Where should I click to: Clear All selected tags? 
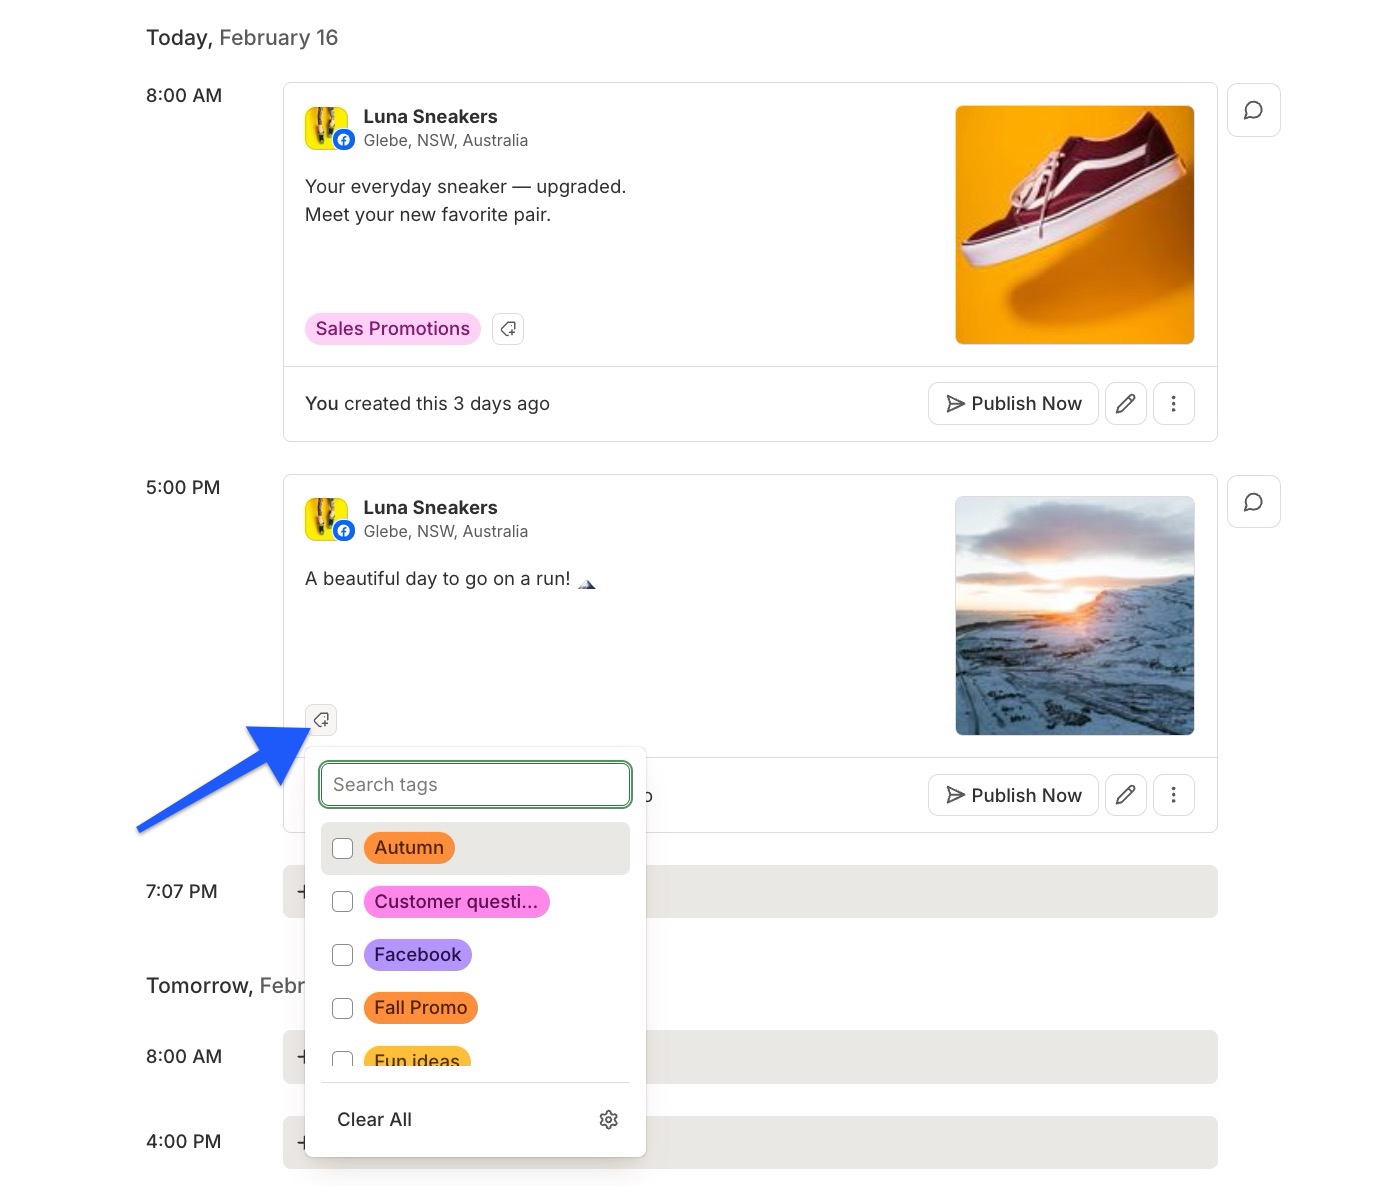(374, 1119)
